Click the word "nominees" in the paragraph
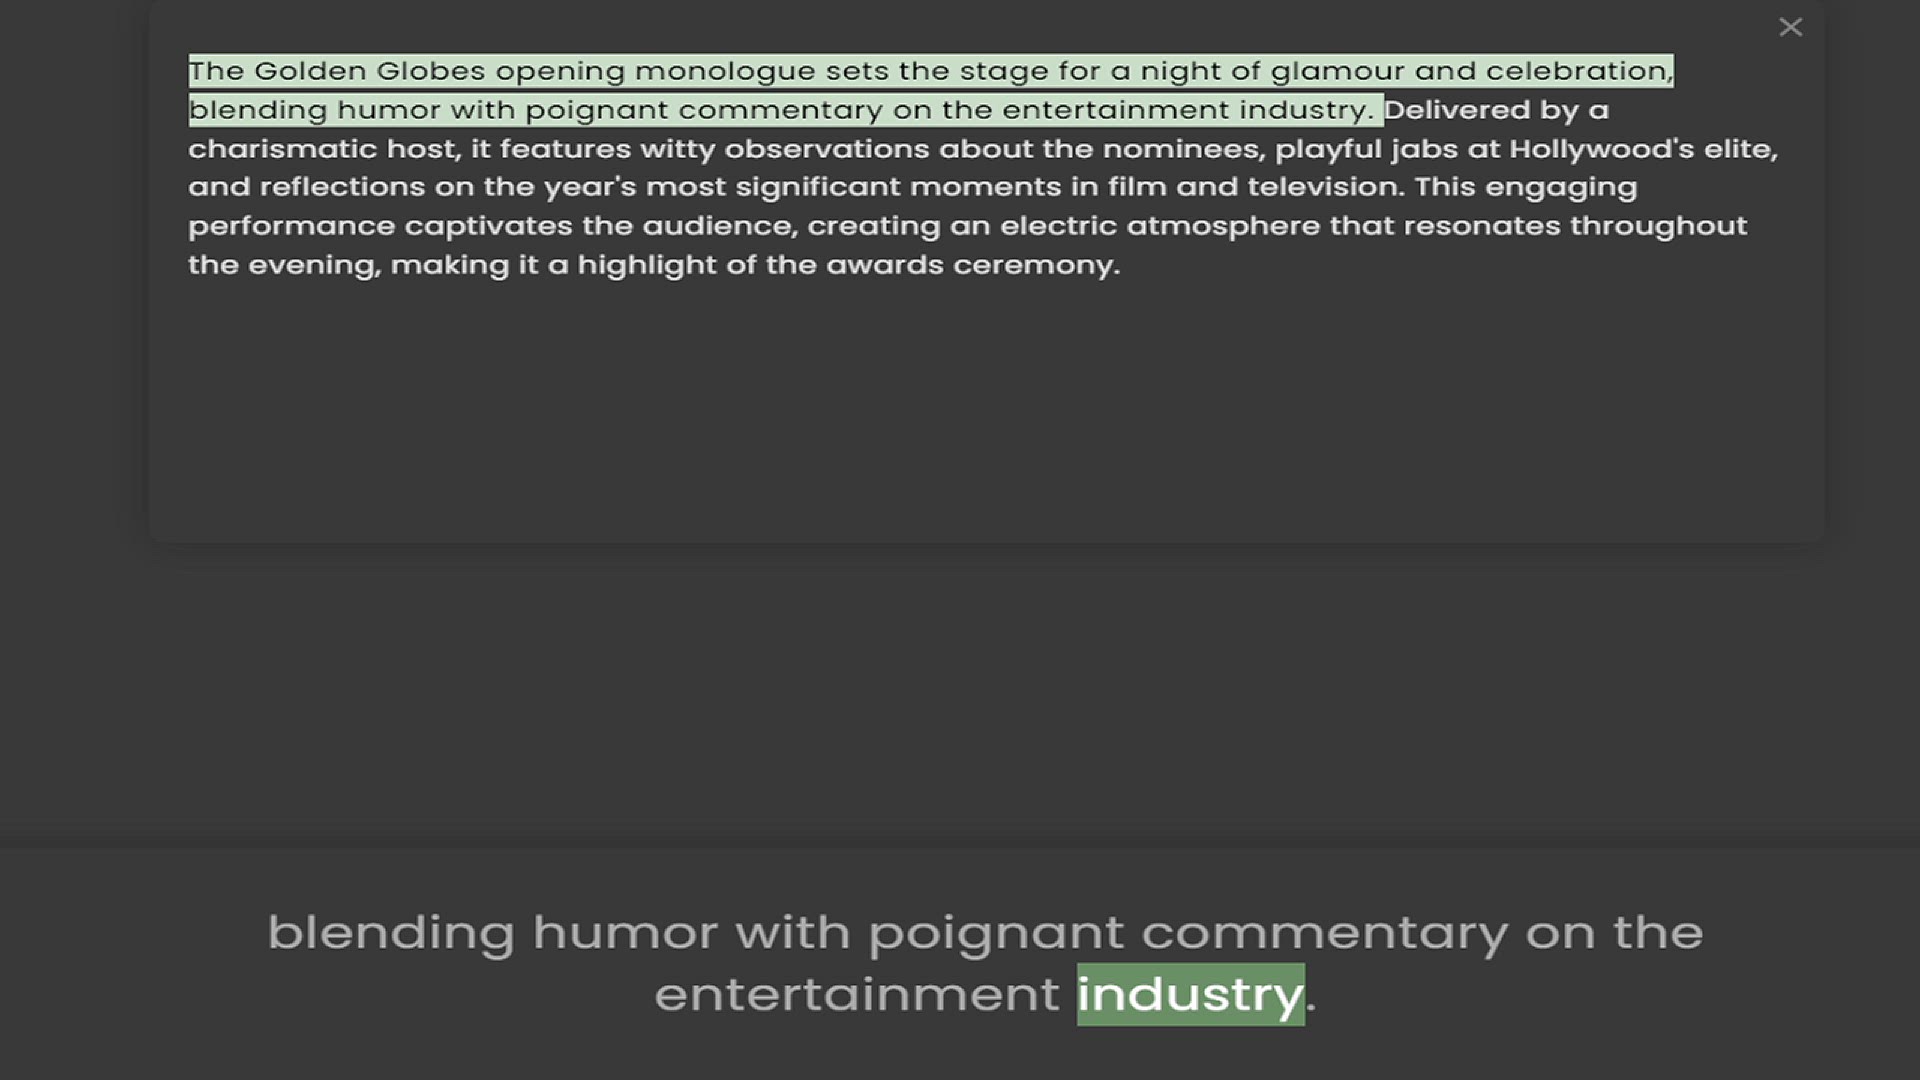 click(1182, 149)
